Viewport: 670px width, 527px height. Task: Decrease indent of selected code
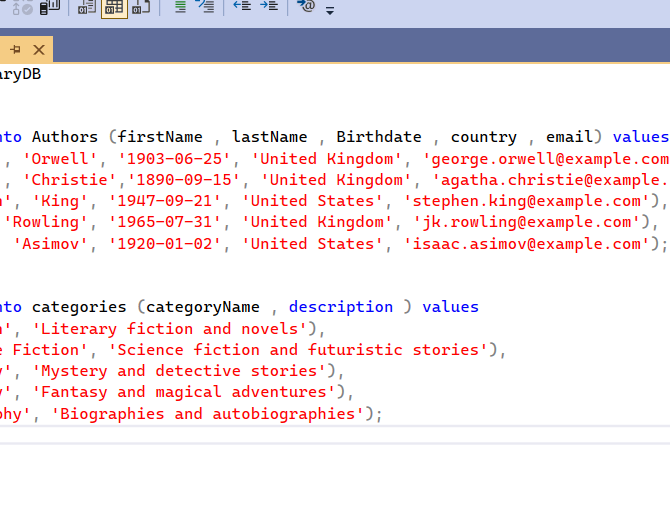click(241, 7)
